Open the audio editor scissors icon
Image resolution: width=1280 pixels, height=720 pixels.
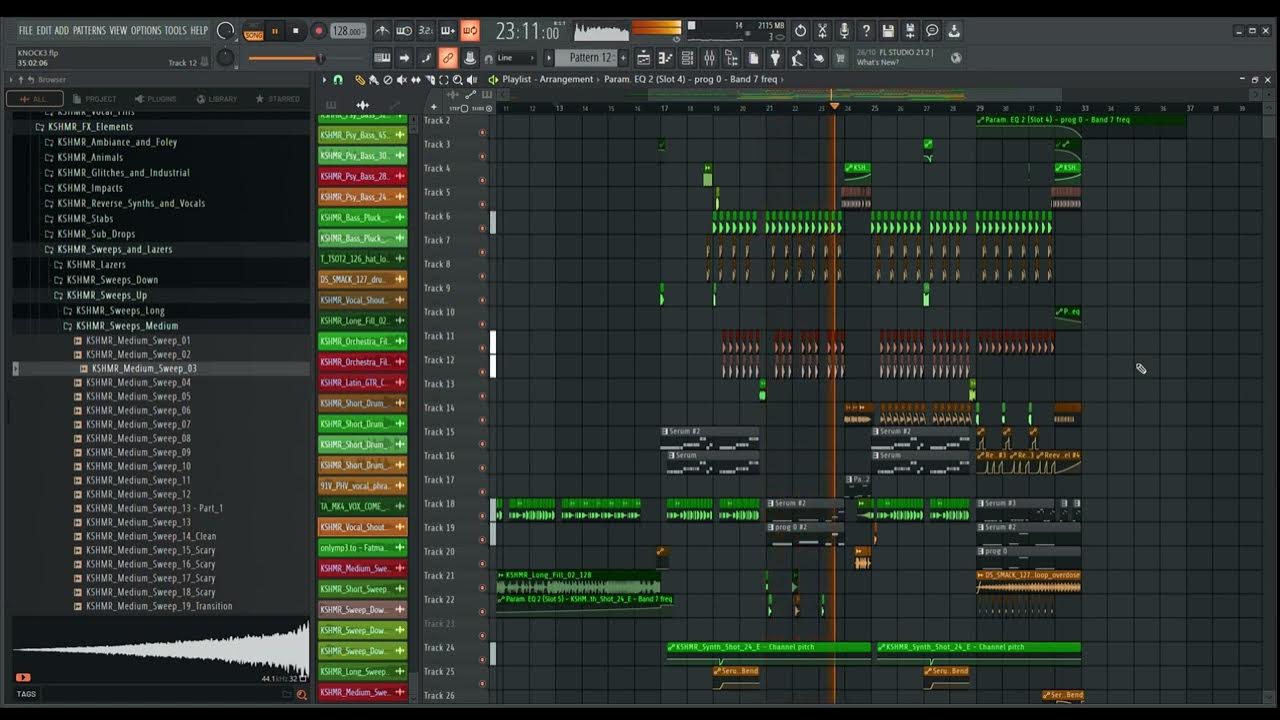coord(822,31)
